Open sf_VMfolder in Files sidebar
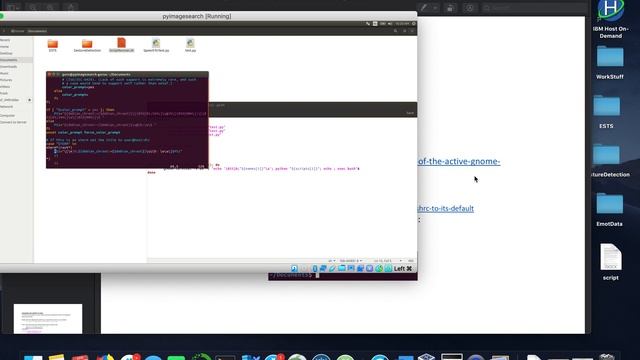This screenshot has width=640, height=360. point(9,100)
